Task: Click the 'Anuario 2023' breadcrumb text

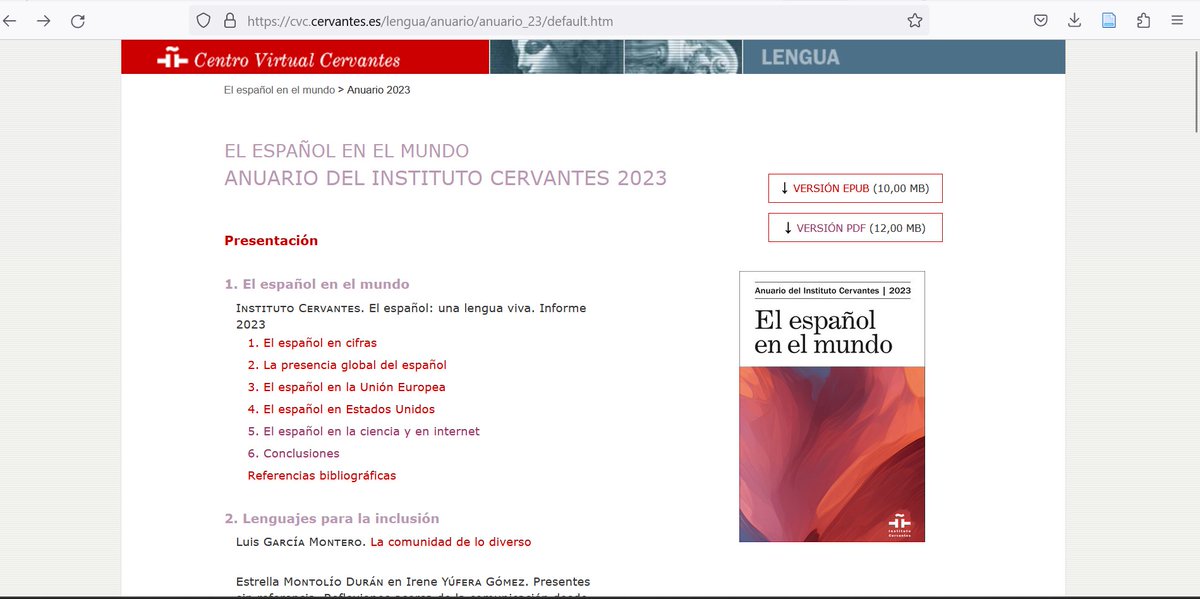Action: point(379,90)
